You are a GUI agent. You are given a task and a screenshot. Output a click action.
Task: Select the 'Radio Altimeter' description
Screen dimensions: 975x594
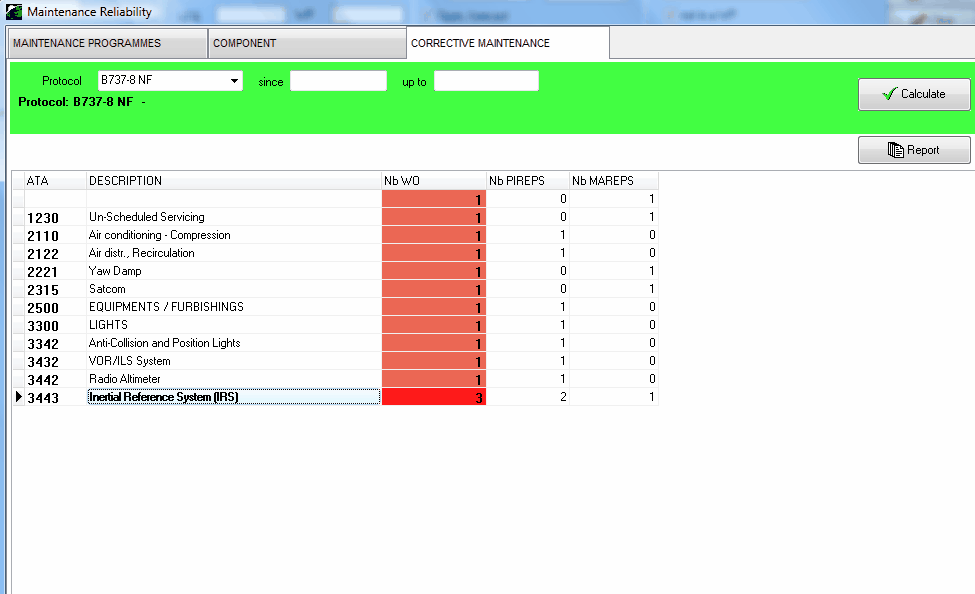[234, 379]
